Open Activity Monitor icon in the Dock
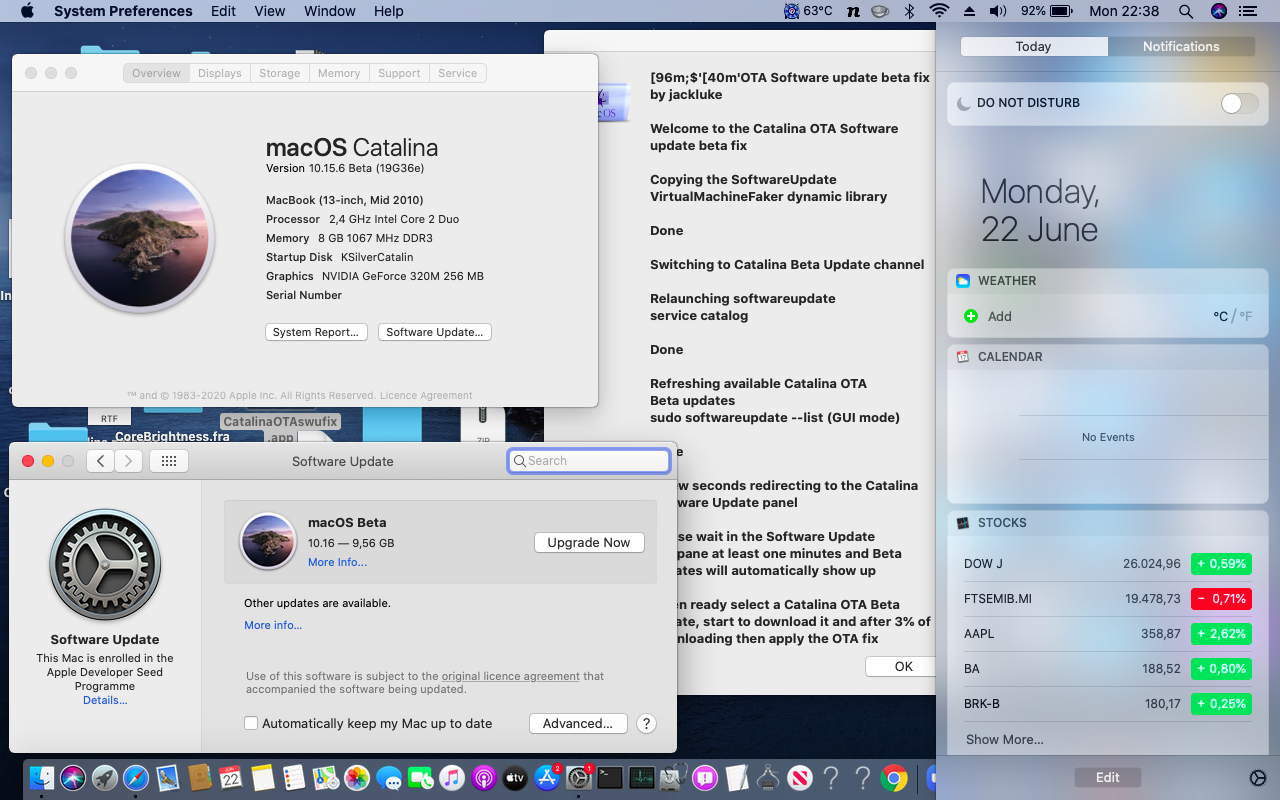Screen dimensions: 1280x800 (642, 777)
